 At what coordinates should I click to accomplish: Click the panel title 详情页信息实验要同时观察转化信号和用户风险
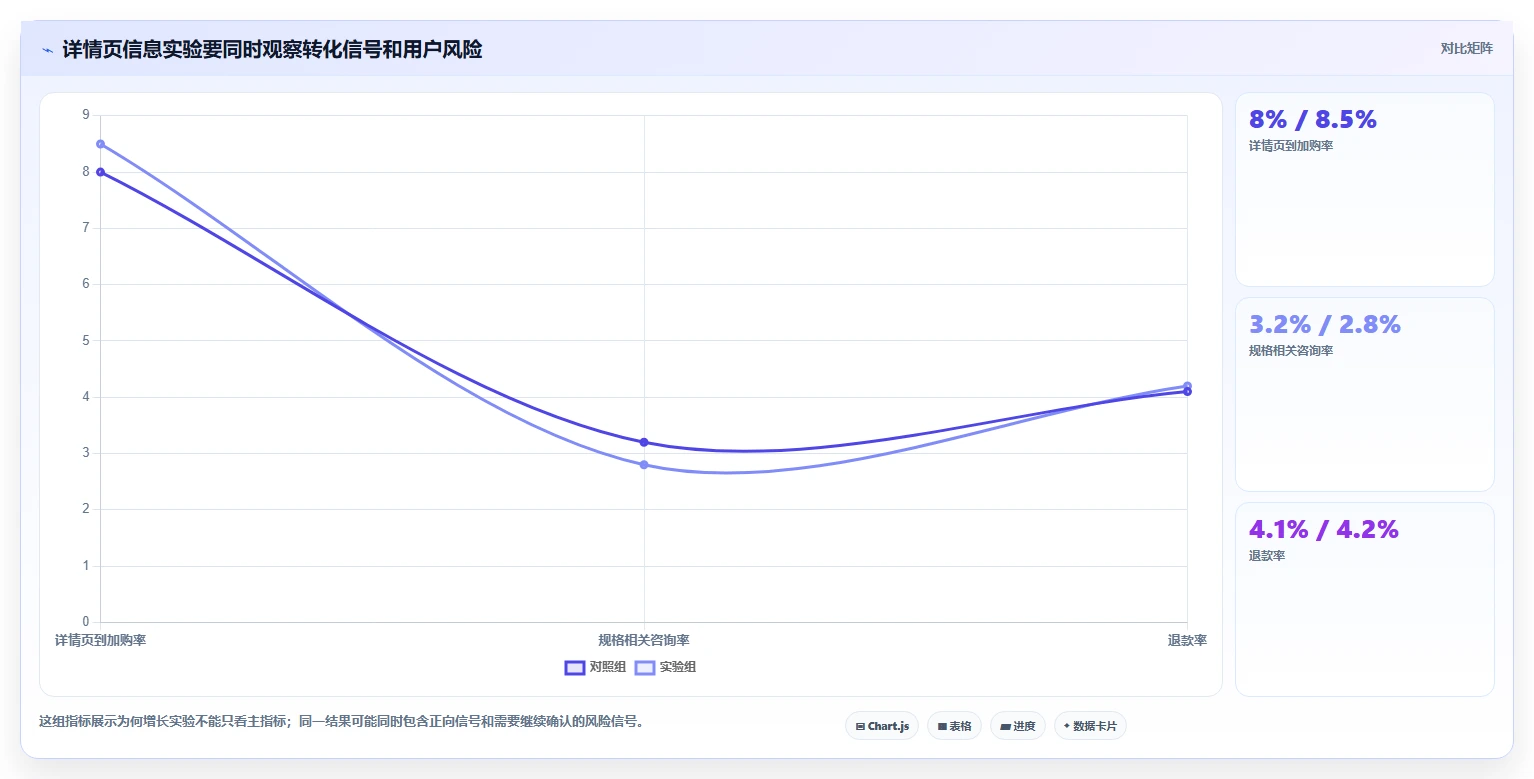tap(272, 50)
